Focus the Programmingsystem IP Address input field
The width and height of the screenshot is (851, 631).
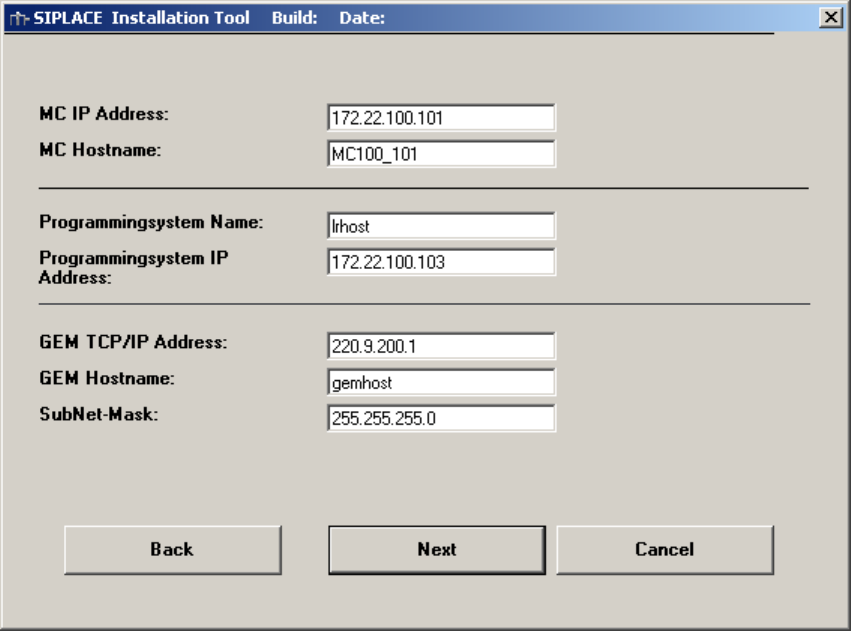(x=441, y=262)
